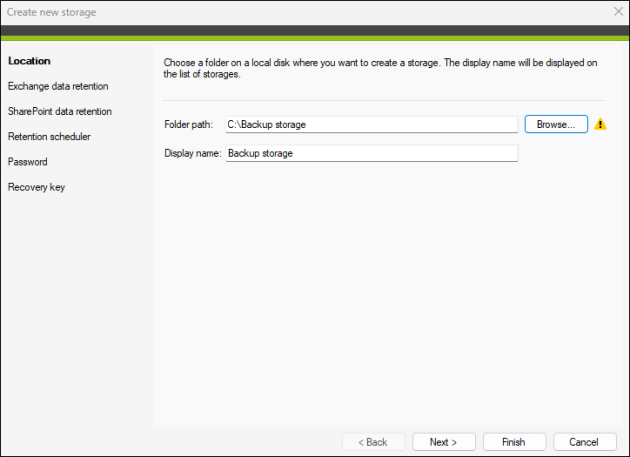Viewport: 630px width, 457px height.
Task: Click the 'Choose a folder on a local disk' description
Action: point(380,68)
